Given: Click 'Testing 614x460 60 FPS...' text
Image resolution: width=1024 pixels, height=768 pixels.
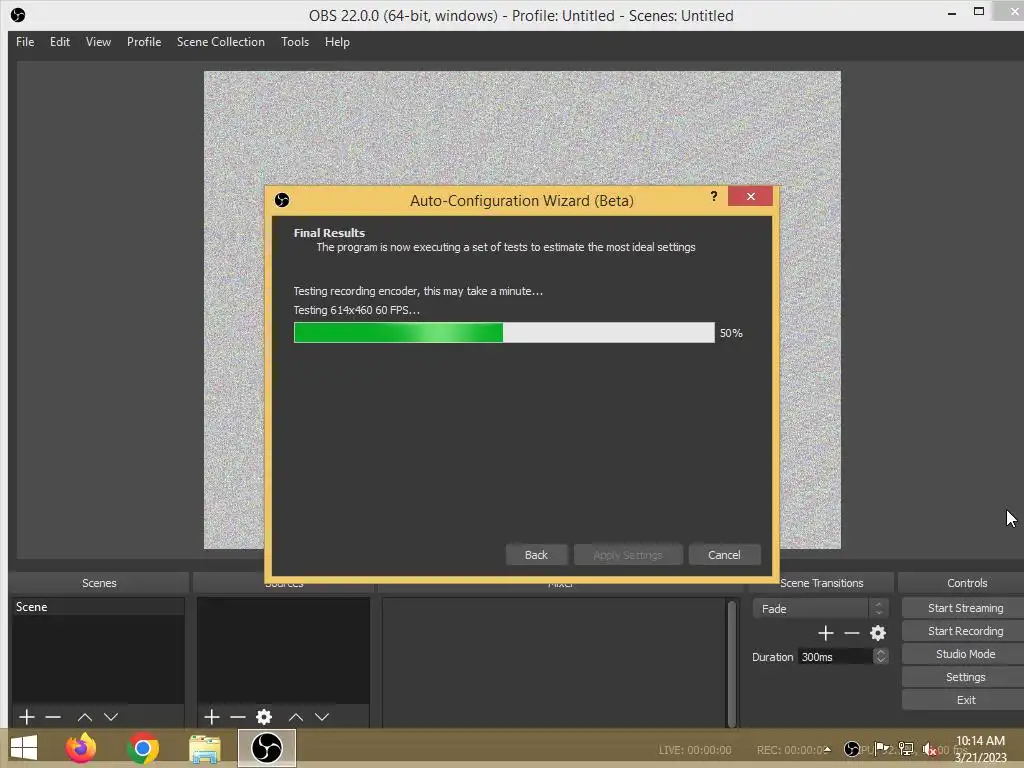Looking at the screenshot, I should point(357,310).
